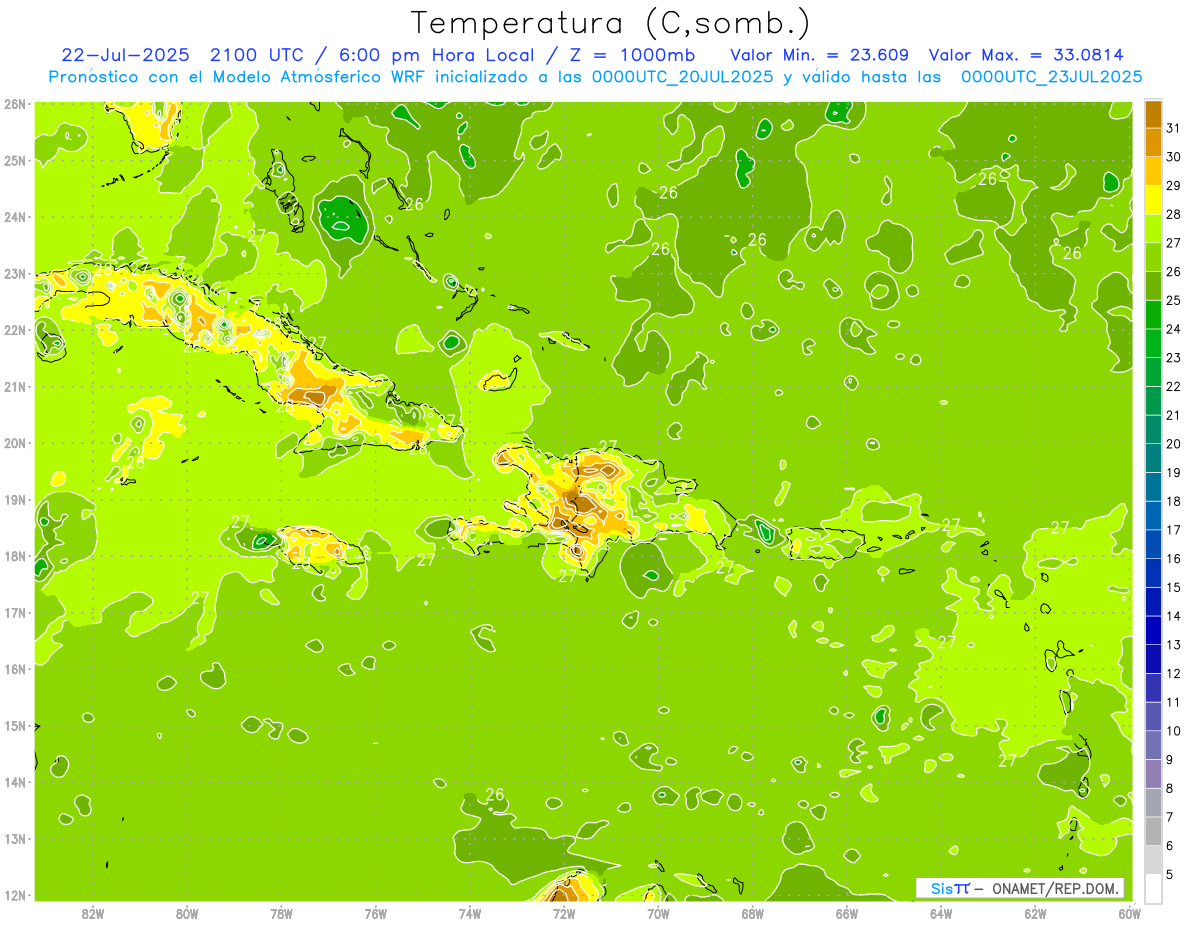The height and width of the screenshot is (927, 1200).
Task: Click the legend swatch between 24 and 25
Action: pos(1153,314)
